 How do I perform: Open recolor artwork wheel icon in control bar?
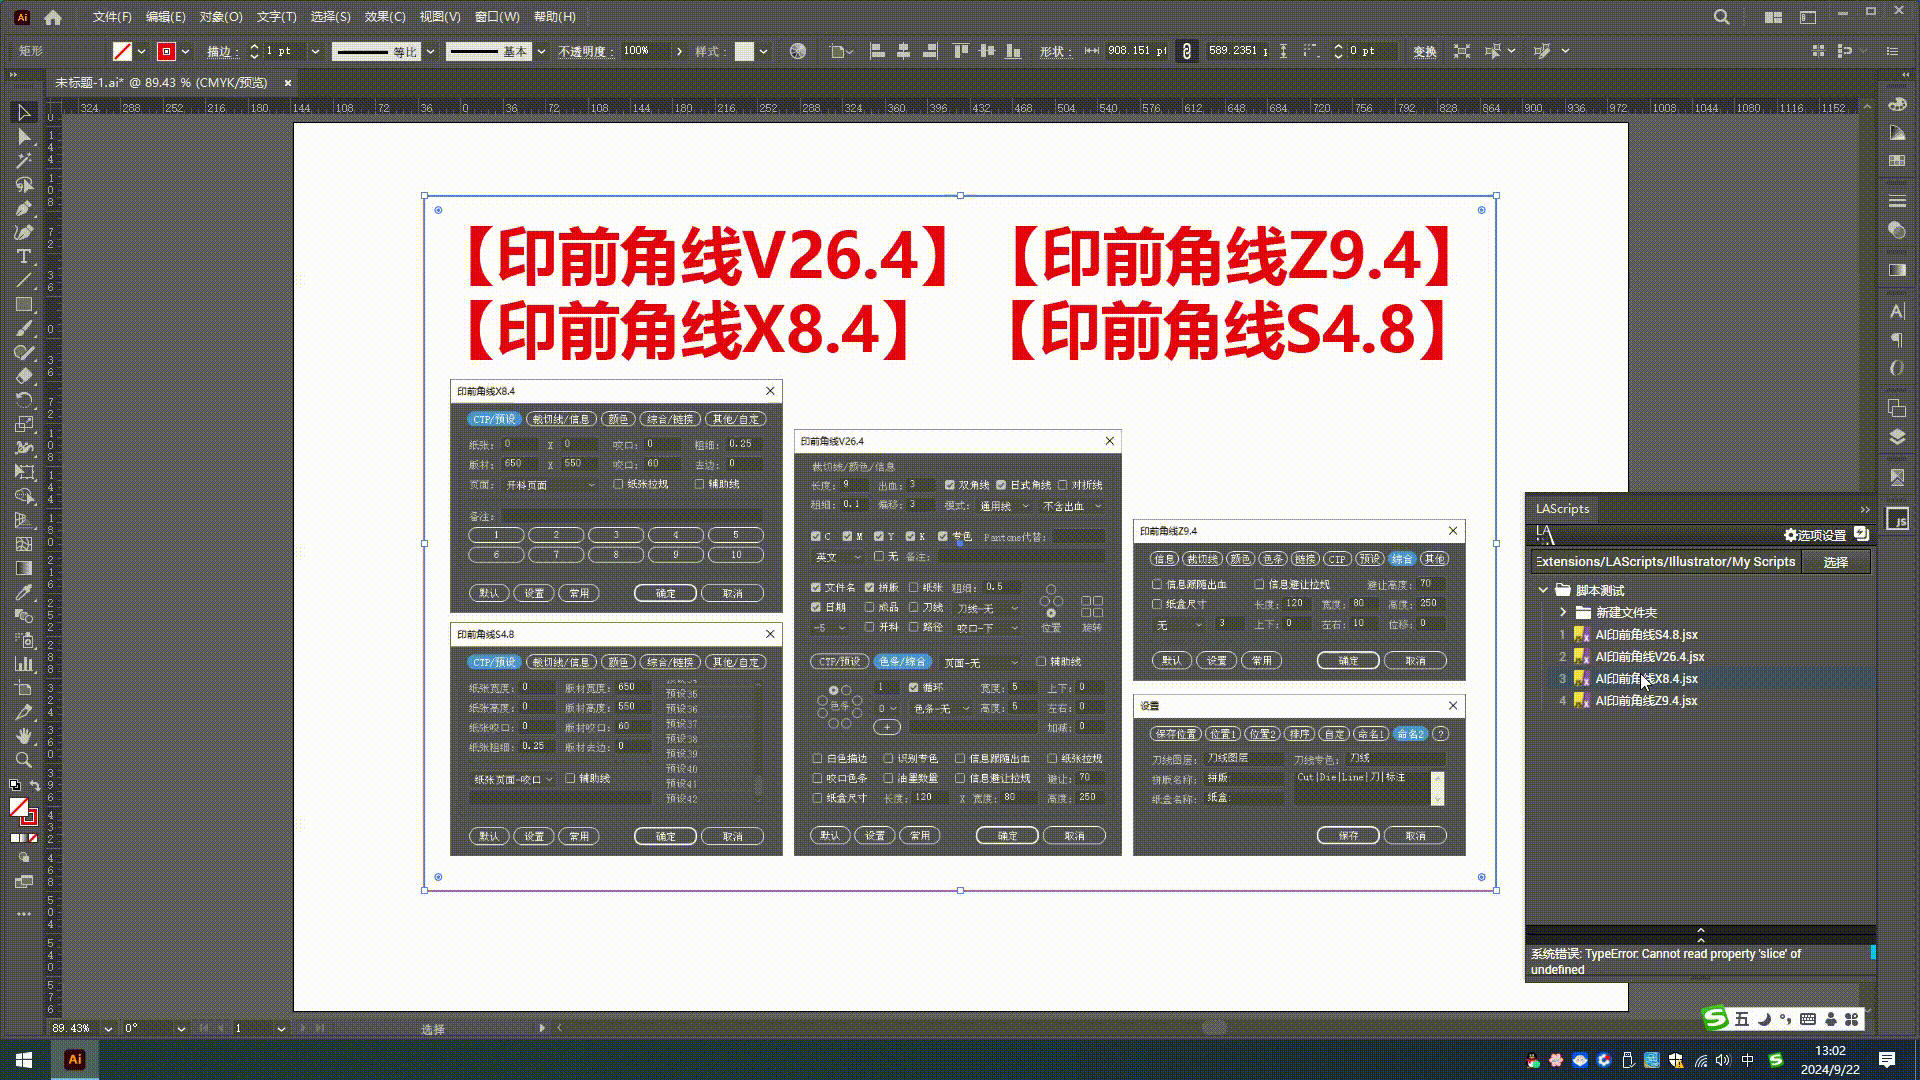pyautogui.click(x=798, y=51)
